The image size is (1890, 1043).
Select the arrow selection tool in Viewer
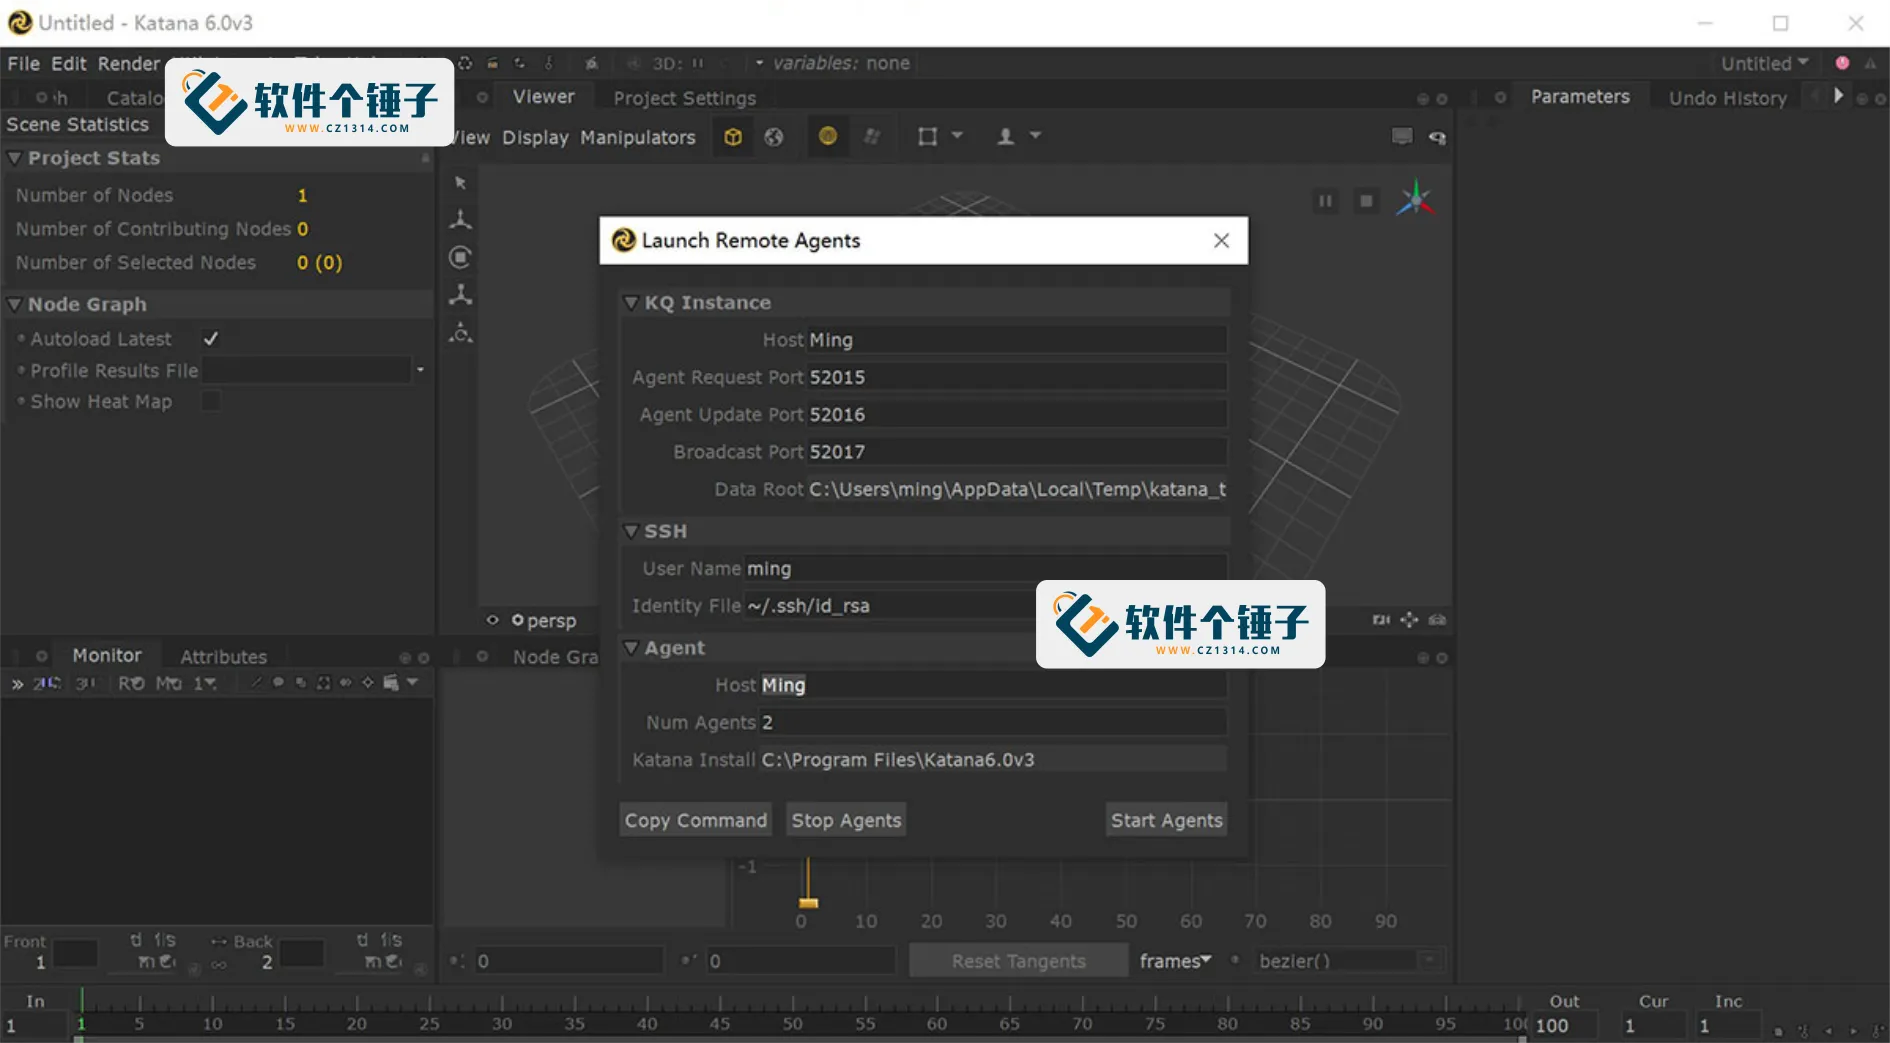pyautogui.click(x=460, y=183)
